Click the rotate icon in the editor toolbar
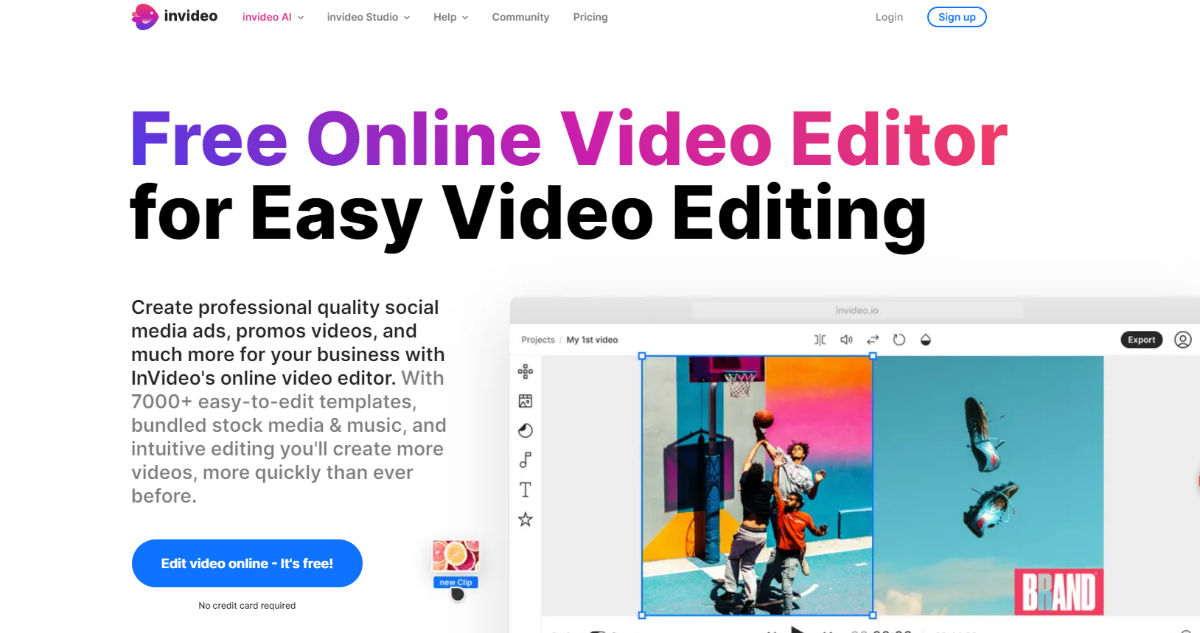This screenshot has width=1200, height=633. (x=899, y=340)
